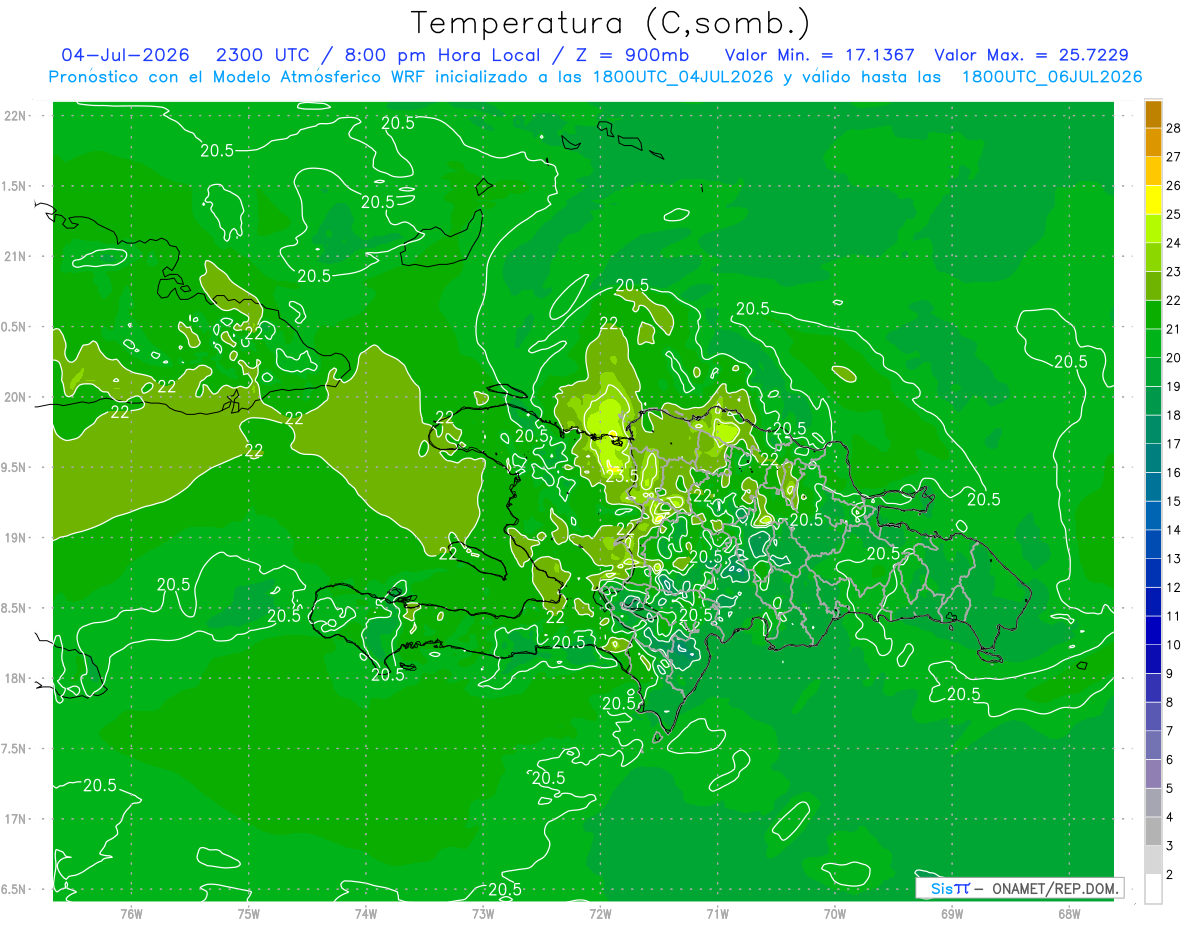The width and height of the screenshot is (1200, 927).
Task: Click the "75W" longitude axis label
Action: pos(249,913)
